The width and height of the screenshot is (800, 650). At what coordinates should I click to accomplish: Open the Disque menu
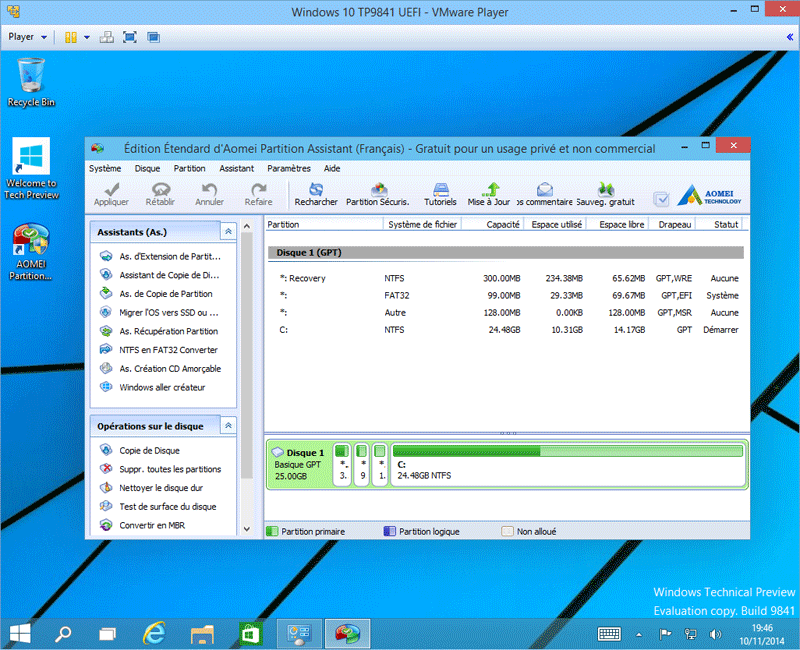click(x=147, y=168)
